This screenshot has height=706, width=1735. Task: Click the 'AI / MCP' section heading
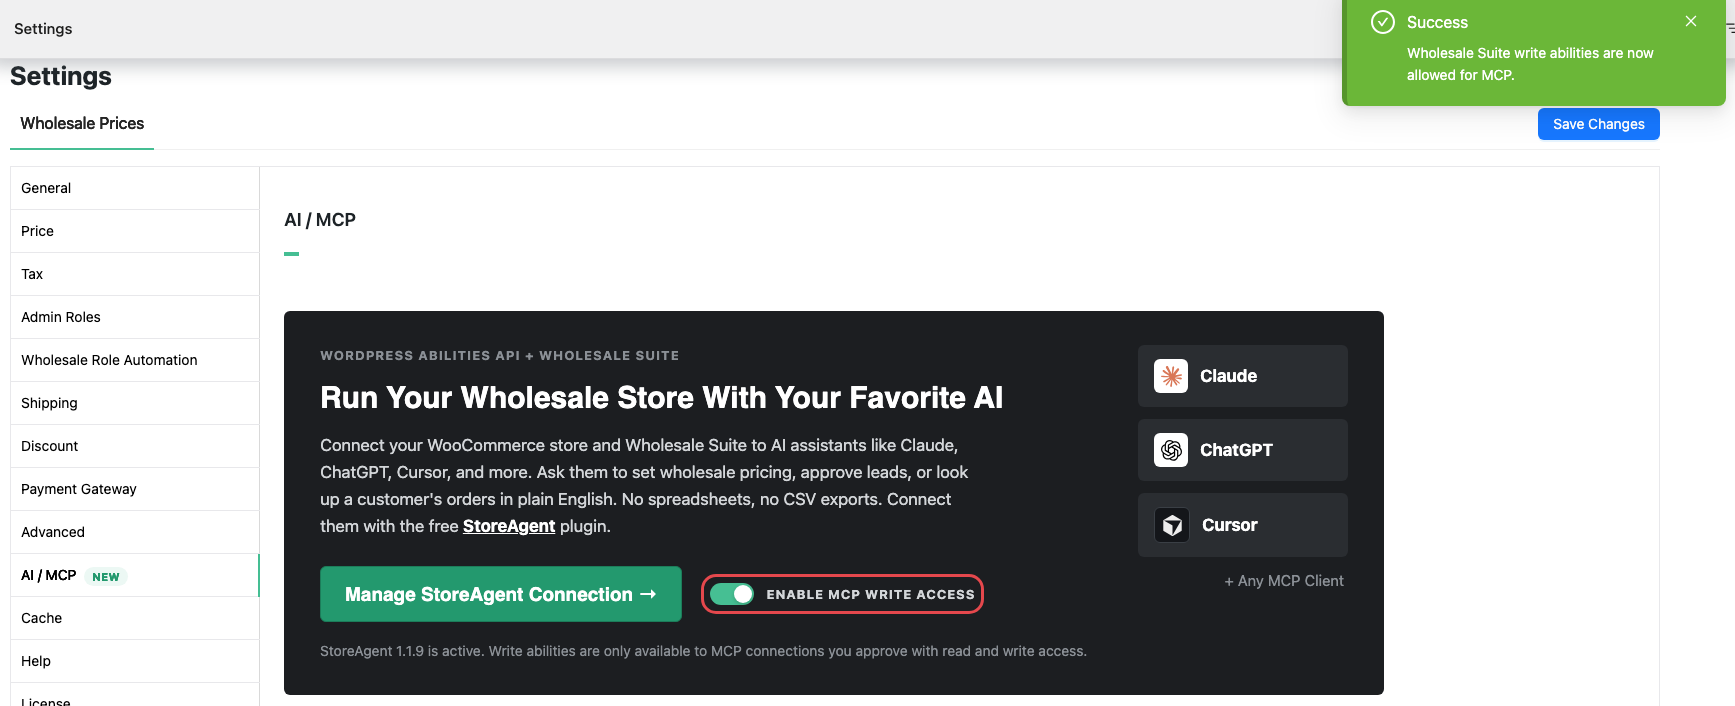tap(320, 220)
